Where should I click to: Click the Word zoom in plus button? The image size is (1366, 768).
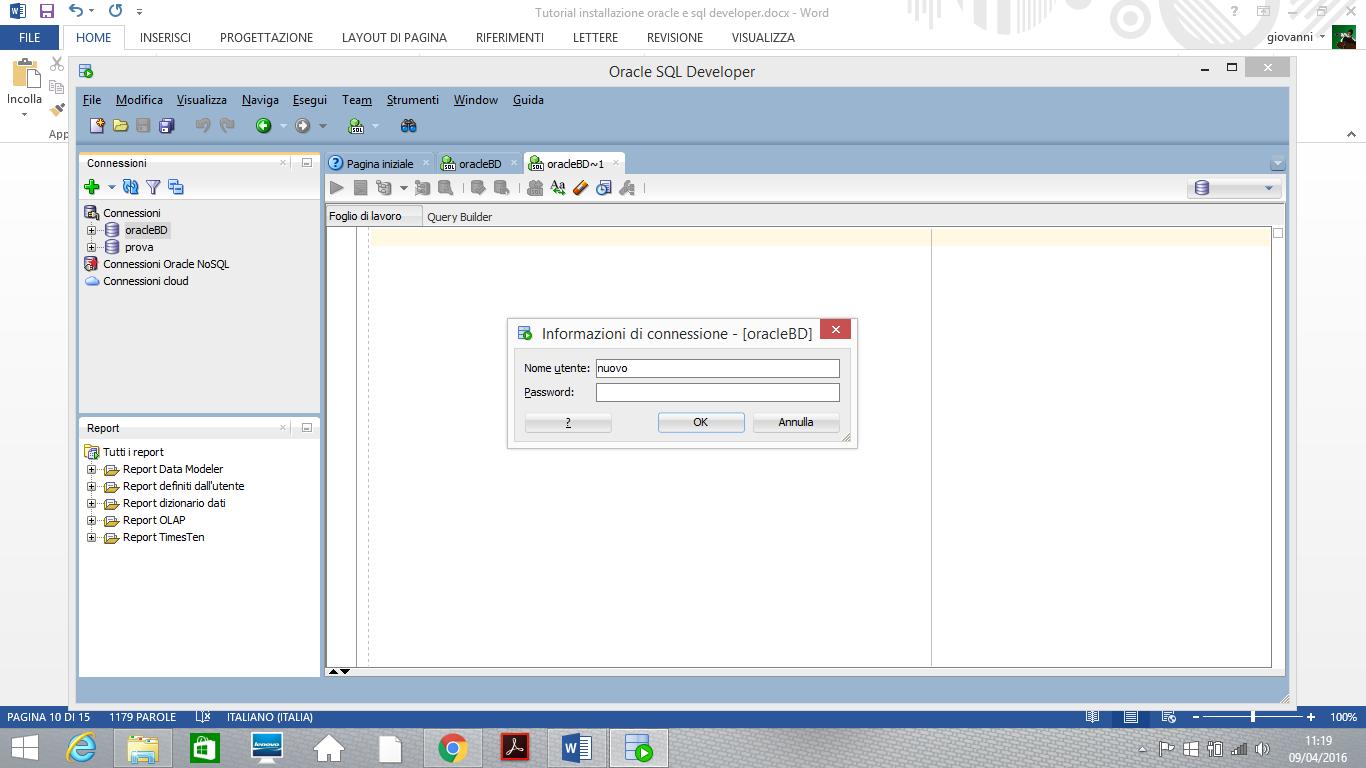coord(1311,717)
